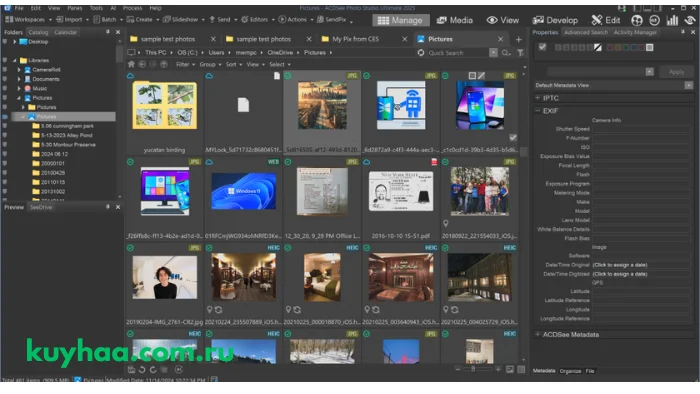Open the Dashboard bar chart icon
The width and height of the screenshot is (700, 394).
click(672, 20)
